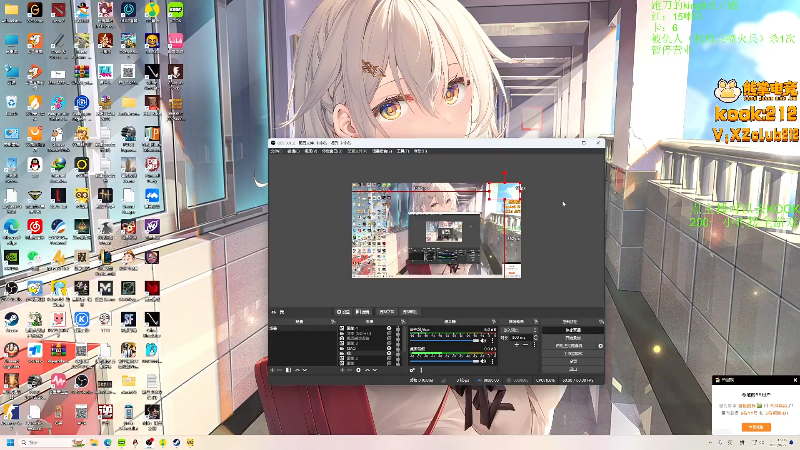800x450 pixels.
Task: Click orange button in bottom-right popup
Action: pyautogui.click(x=756, y=427)
